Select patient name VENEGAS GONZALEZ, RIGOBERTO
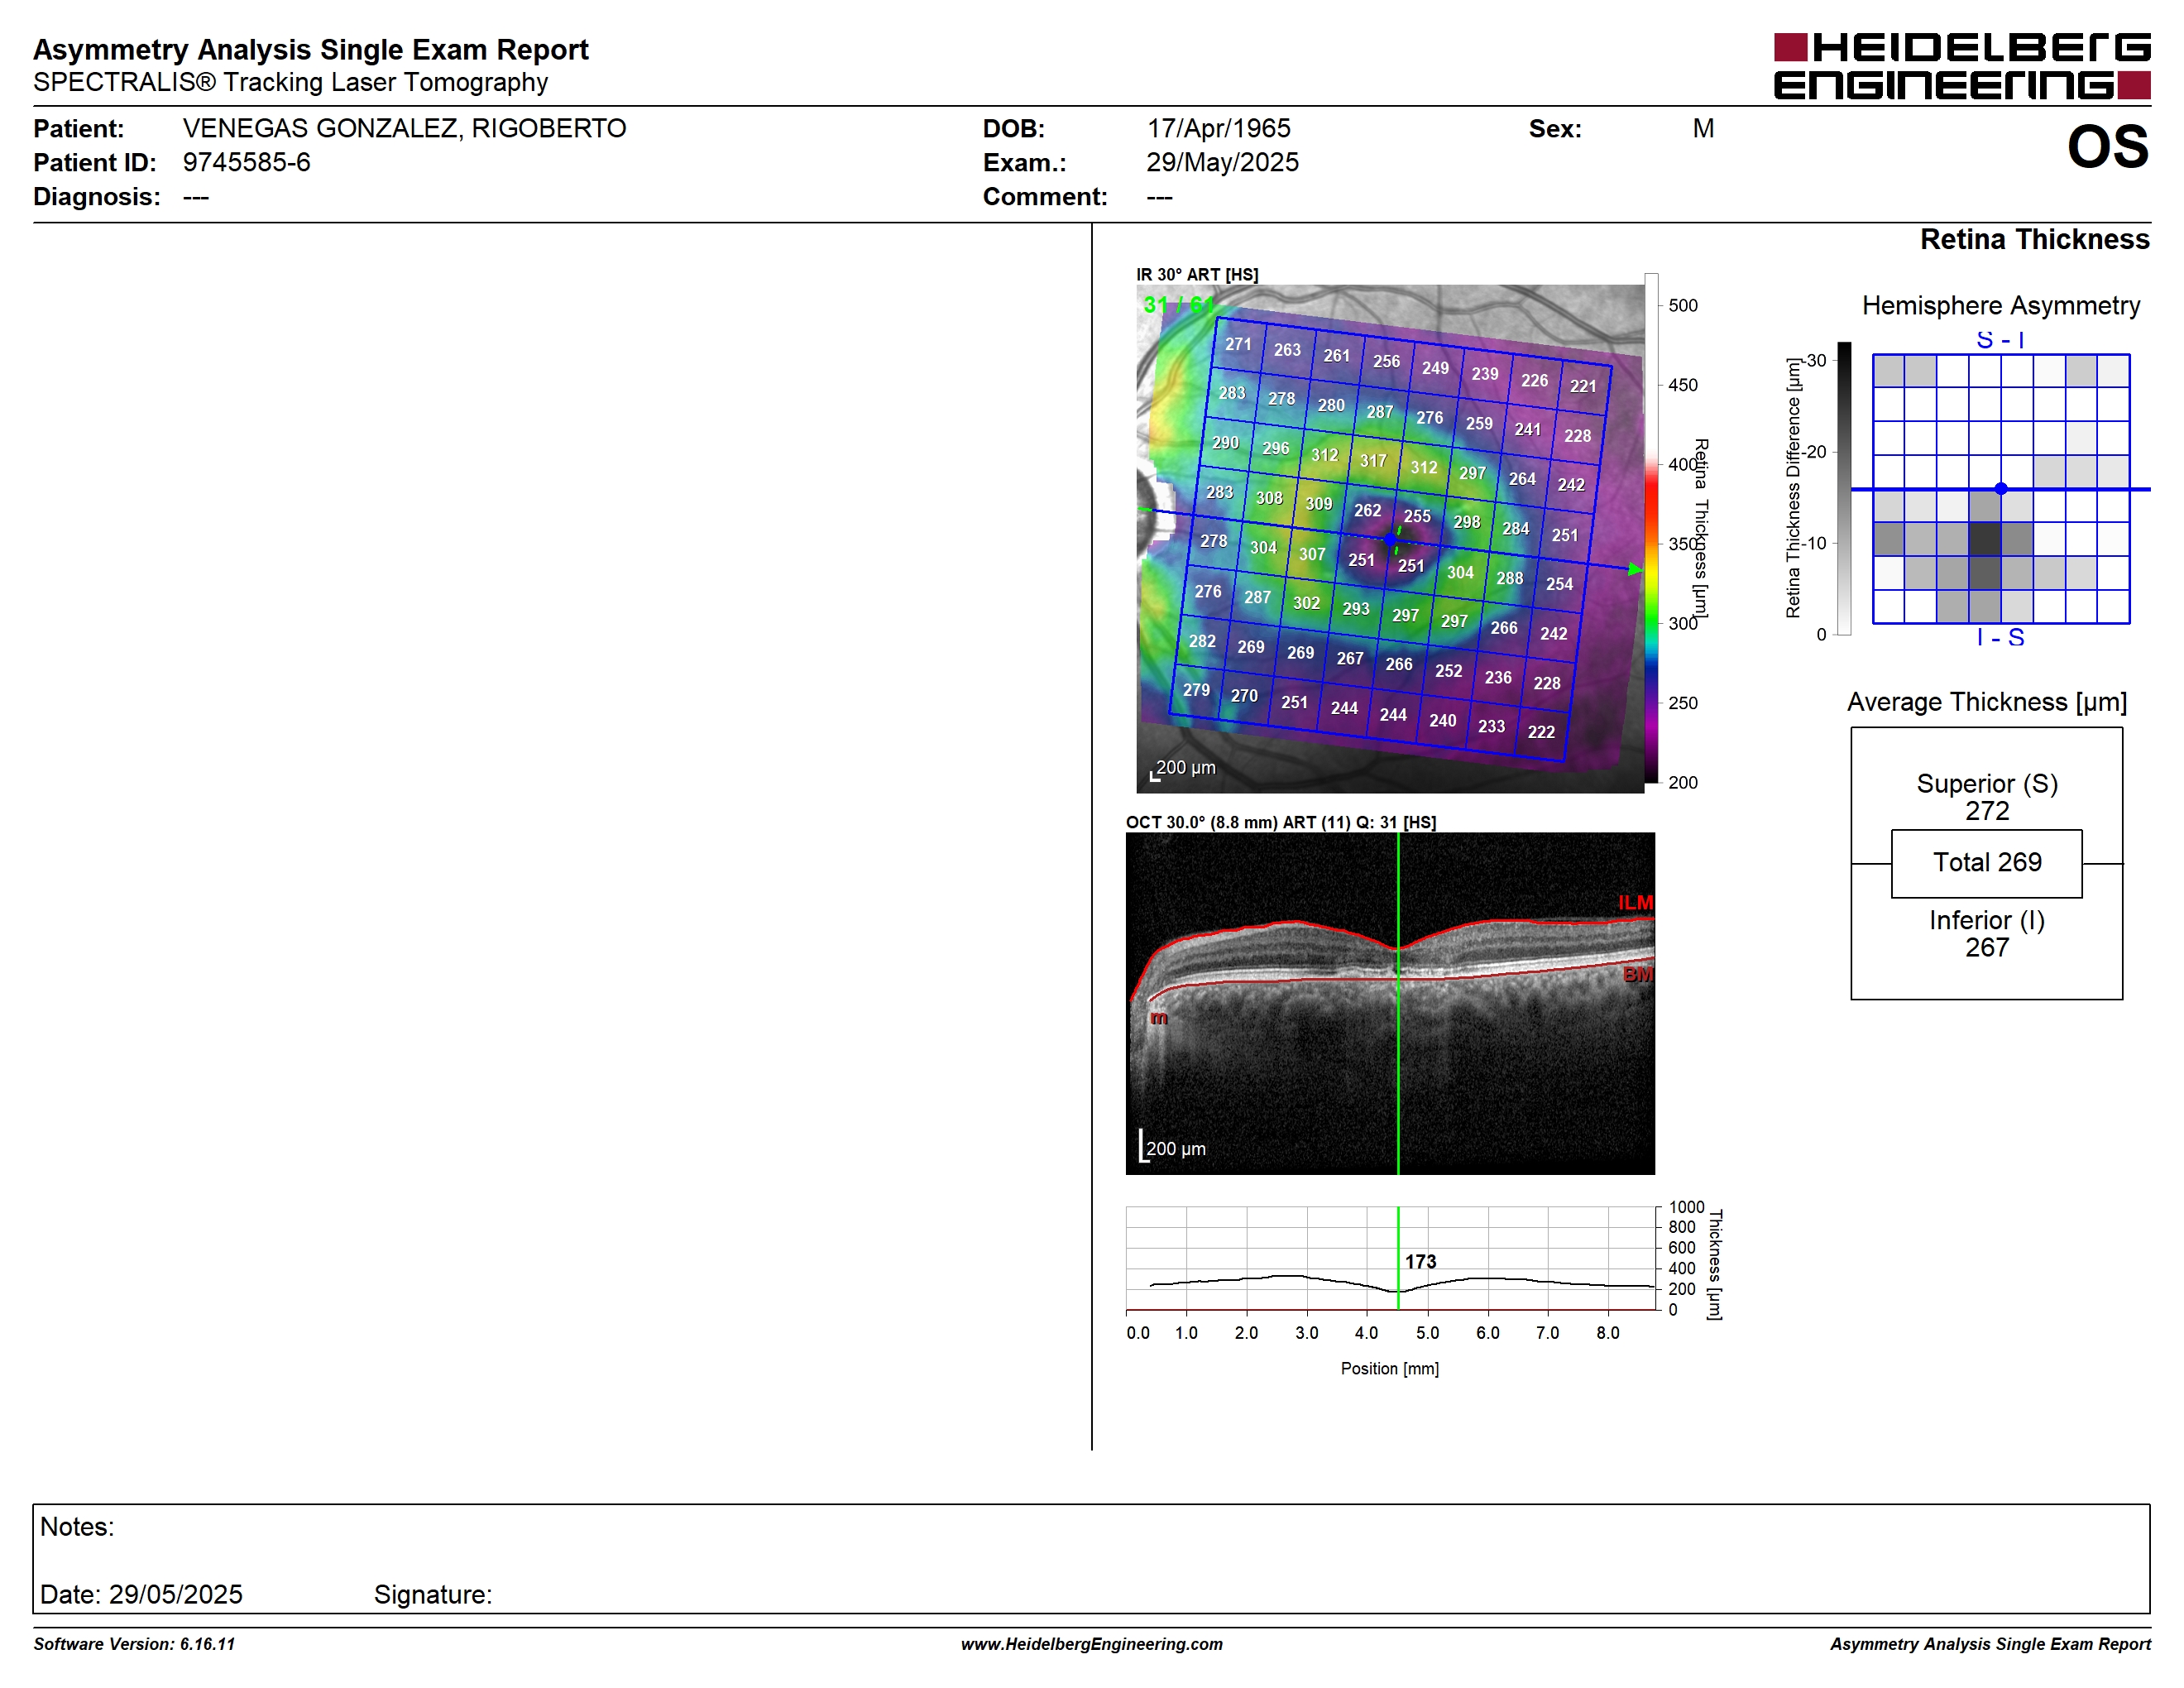The height and width of the screenshot is (1688, 2184). click(404, 128)
